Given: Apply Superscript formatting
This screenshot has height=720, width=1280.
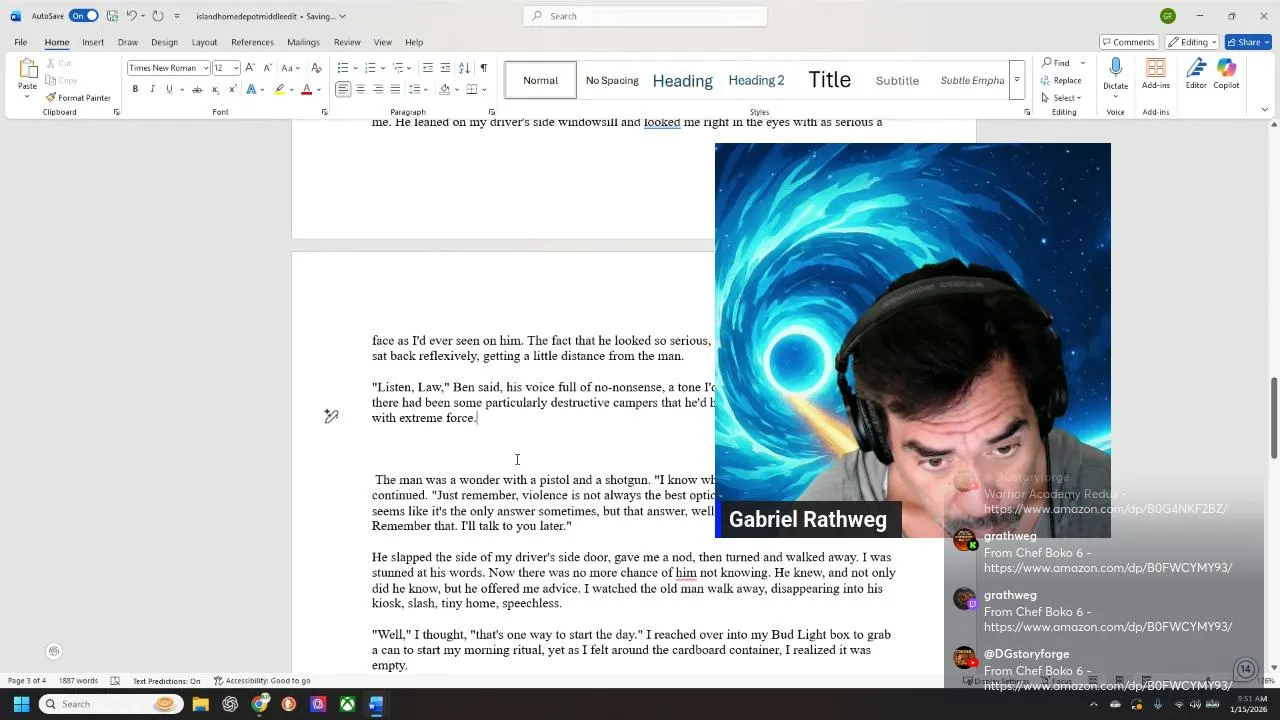Looking at the screenshot, I should pos(231,89).
